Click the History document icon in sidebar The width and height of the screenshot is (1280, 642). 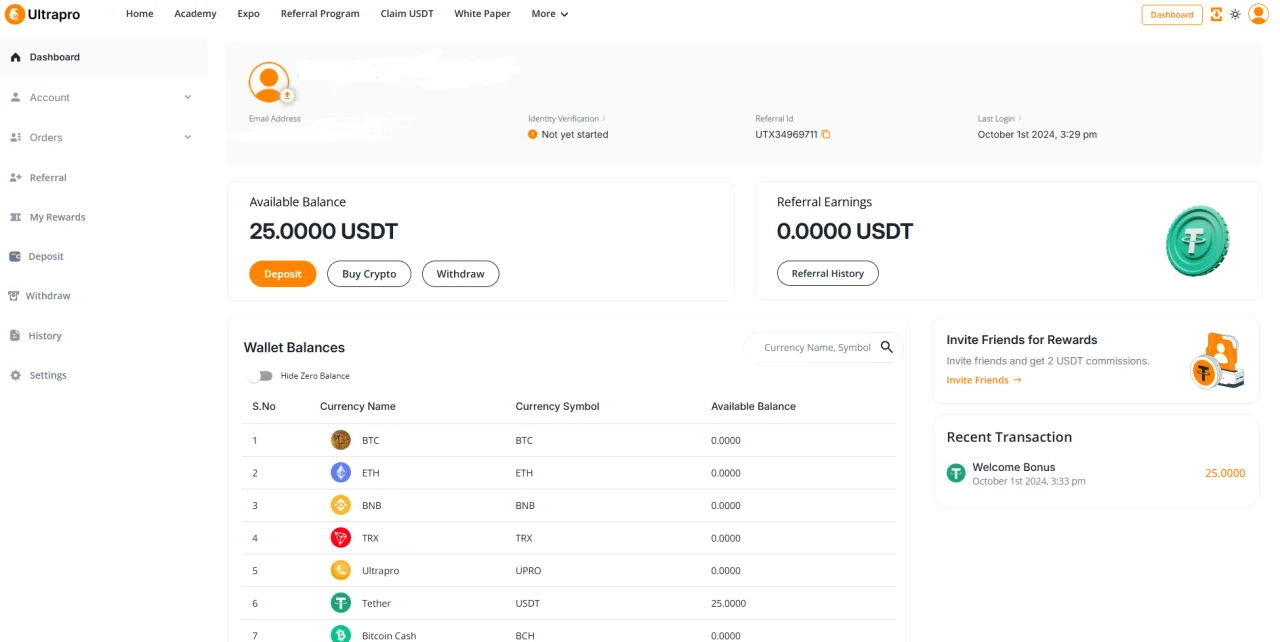pos(15,336)
